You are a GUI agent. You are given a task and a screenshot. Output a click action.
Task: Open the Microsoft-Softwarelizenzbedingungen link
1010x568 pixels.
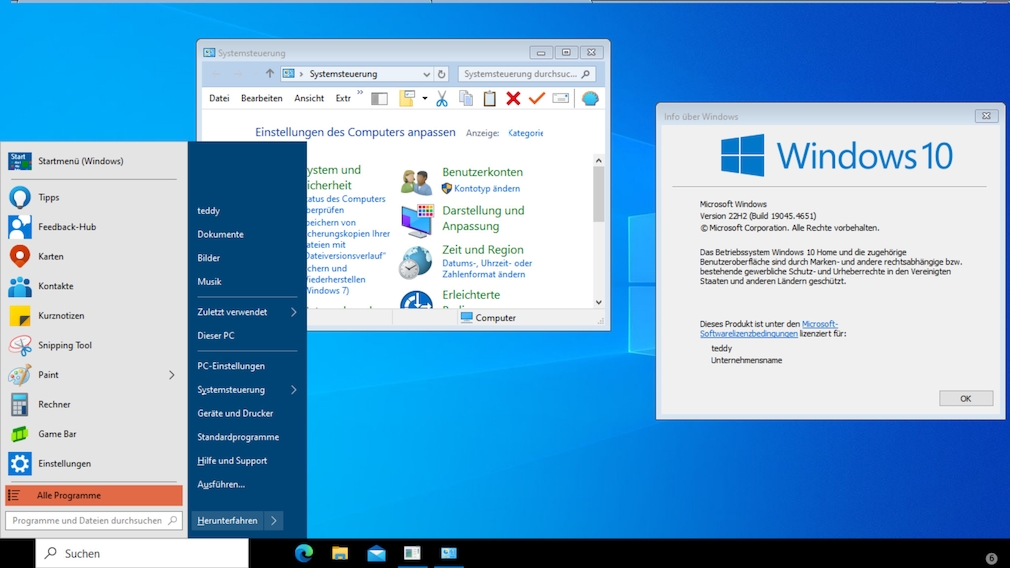(768, 329)
